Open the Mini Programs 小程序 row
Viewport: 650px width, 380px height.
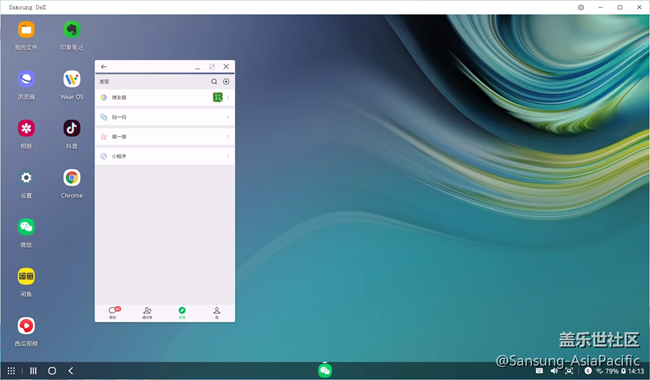tap(165, 156)
